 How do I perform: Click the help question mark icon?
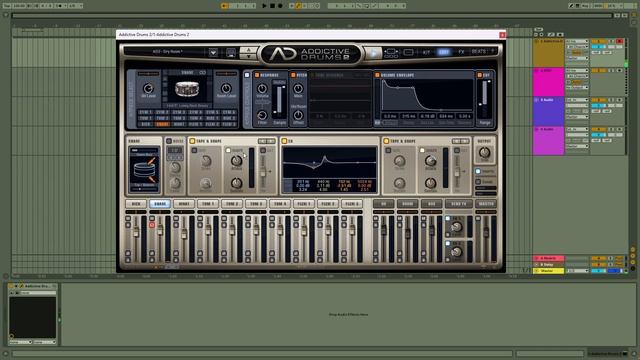(x=493, y=51)
